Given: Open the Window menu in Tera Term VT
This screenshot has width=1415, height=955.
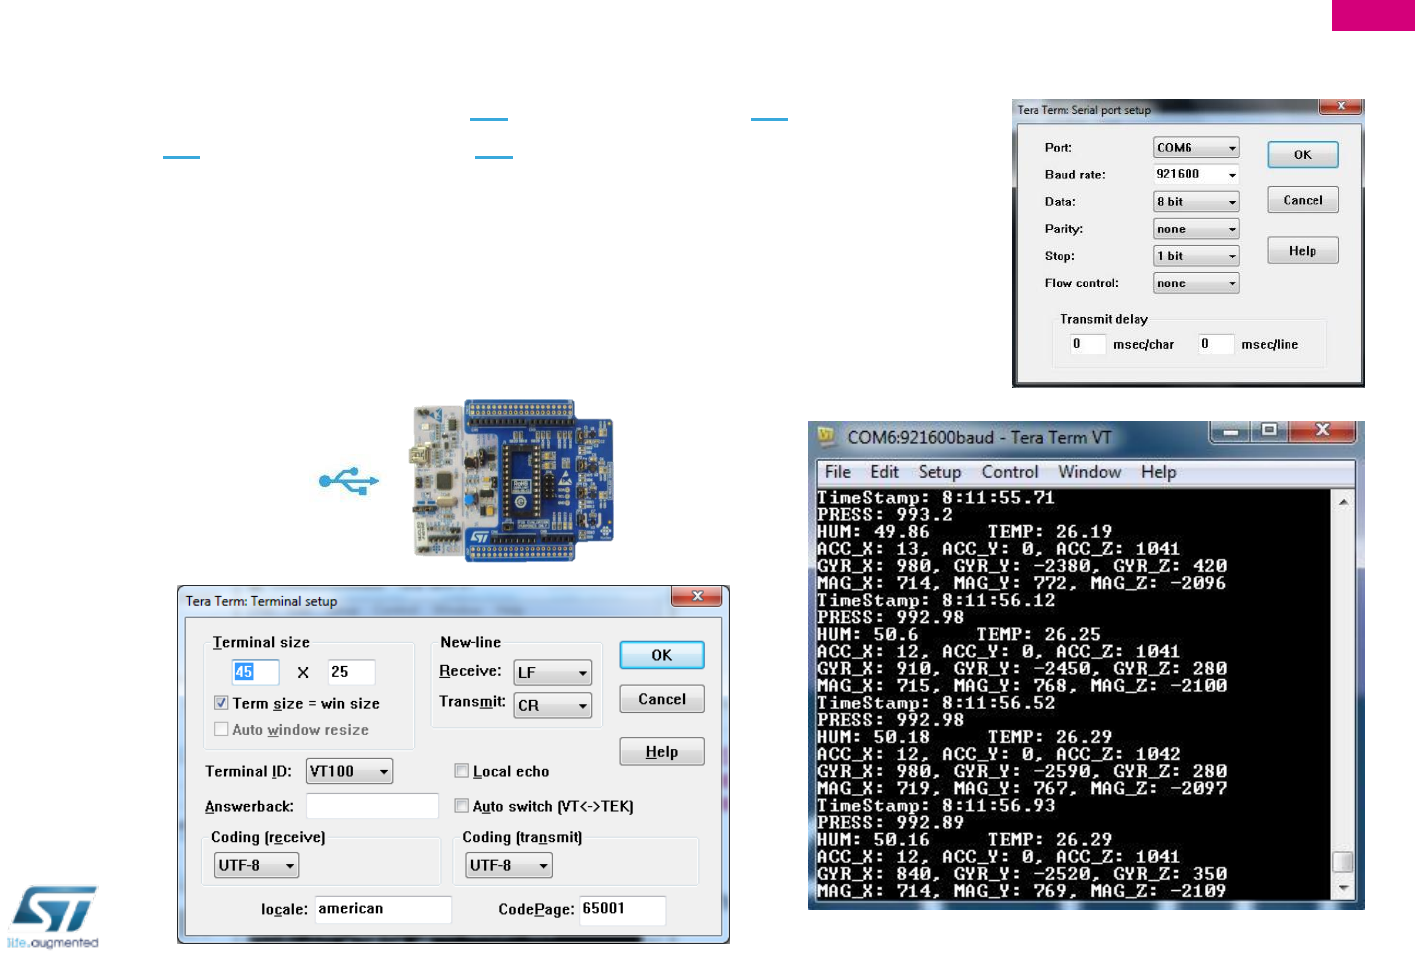Looking at the screenshot, I should [1090, 472].
